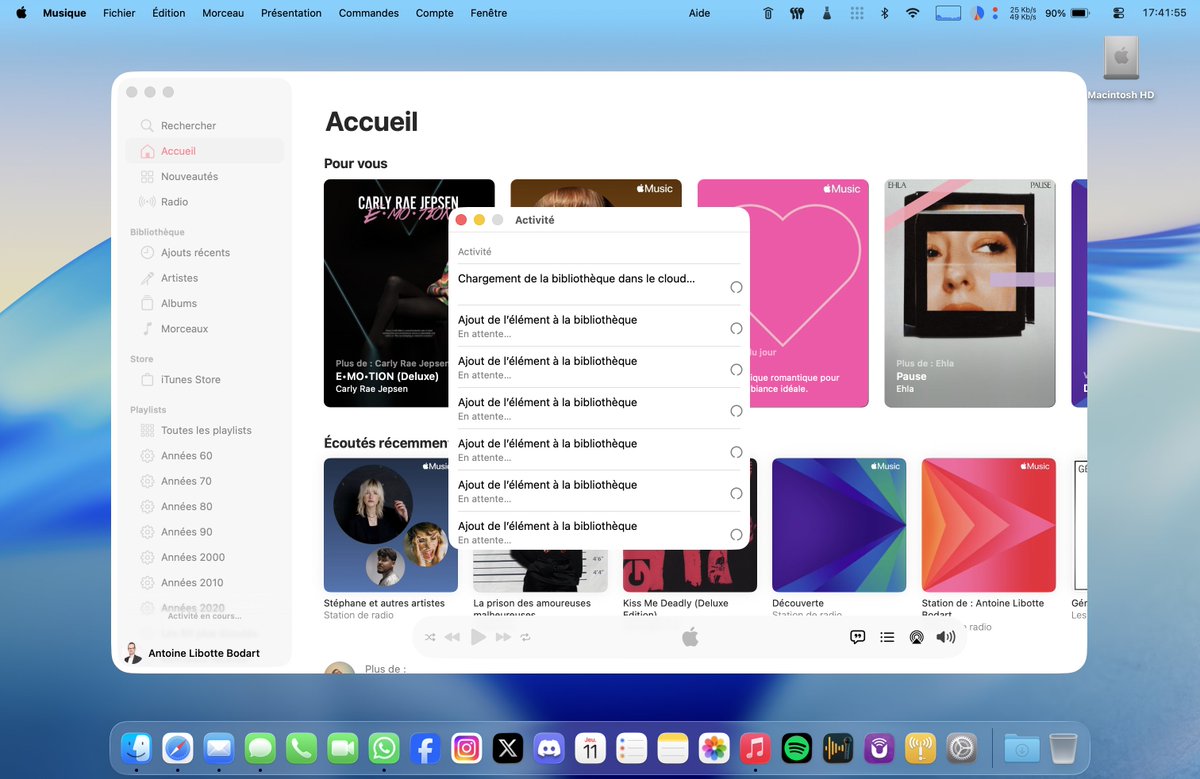Open the Station de : Antoine Libotte Bodart thumbnail
Viewport: 1200px width, 779px height.
click(989, 525)
